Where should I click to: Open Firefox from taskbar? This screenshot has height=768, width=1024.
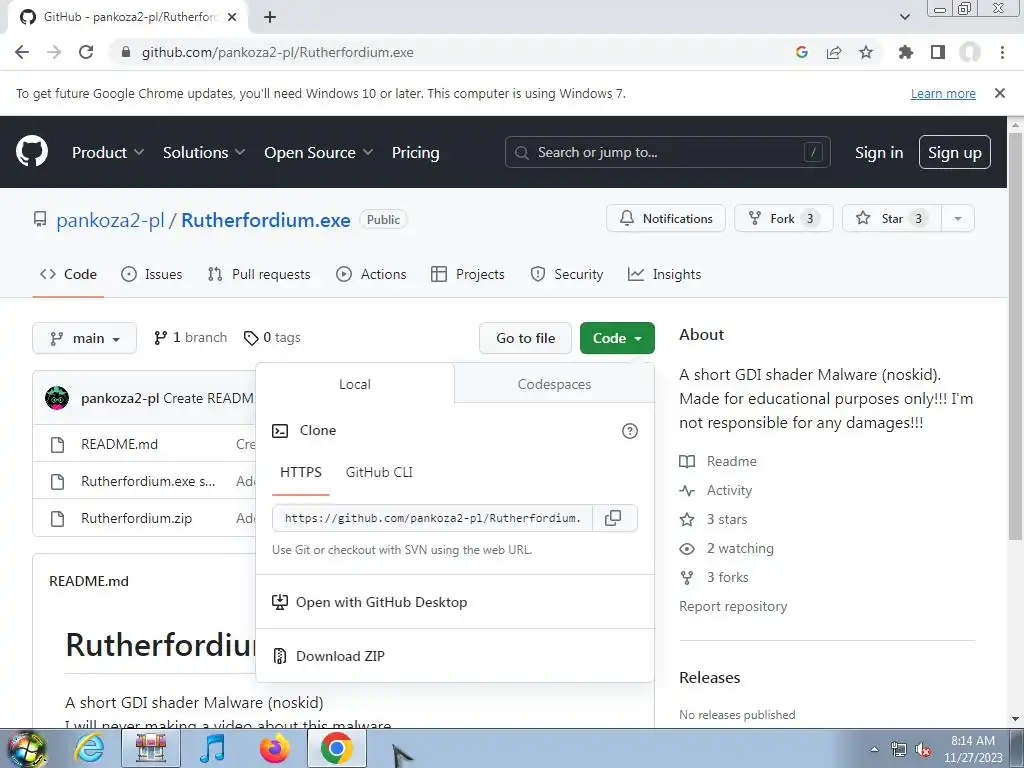[274, 748]
